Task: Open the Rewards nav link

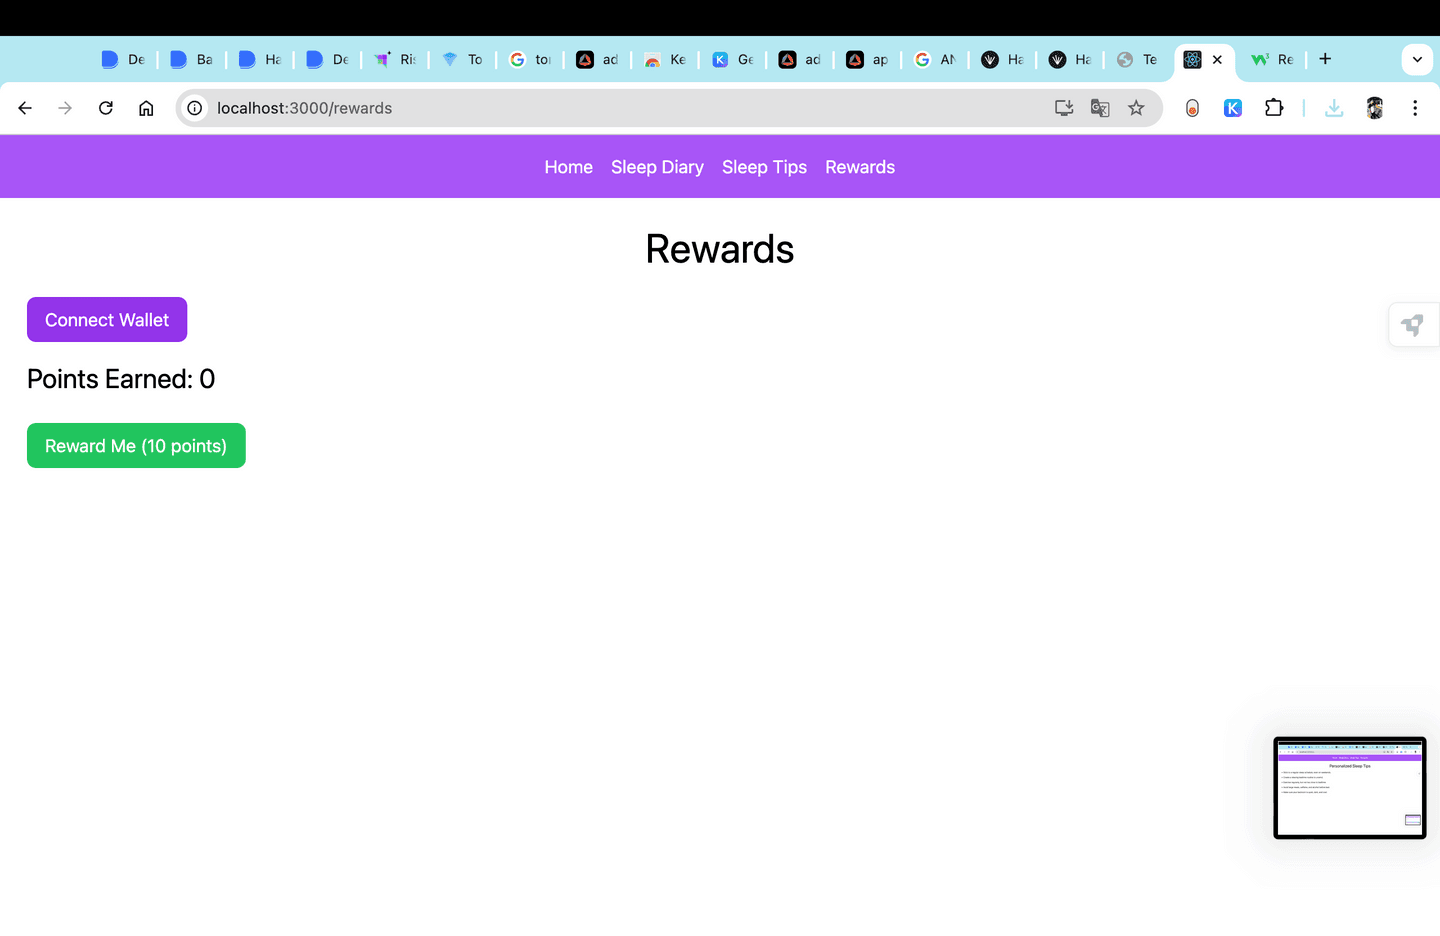Action: [860, 167]
